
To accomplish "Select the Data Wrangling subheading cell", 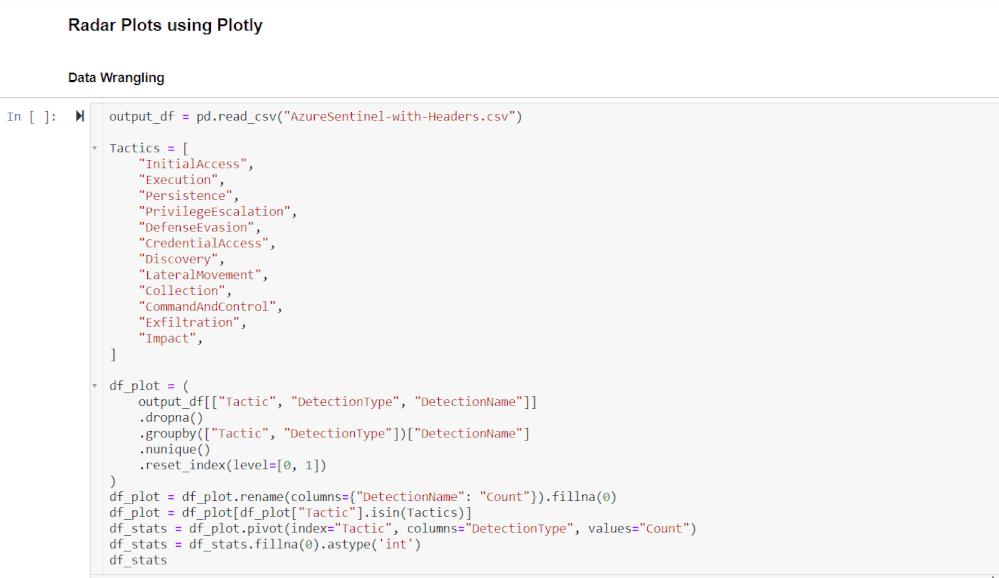I will coord(116,78).
